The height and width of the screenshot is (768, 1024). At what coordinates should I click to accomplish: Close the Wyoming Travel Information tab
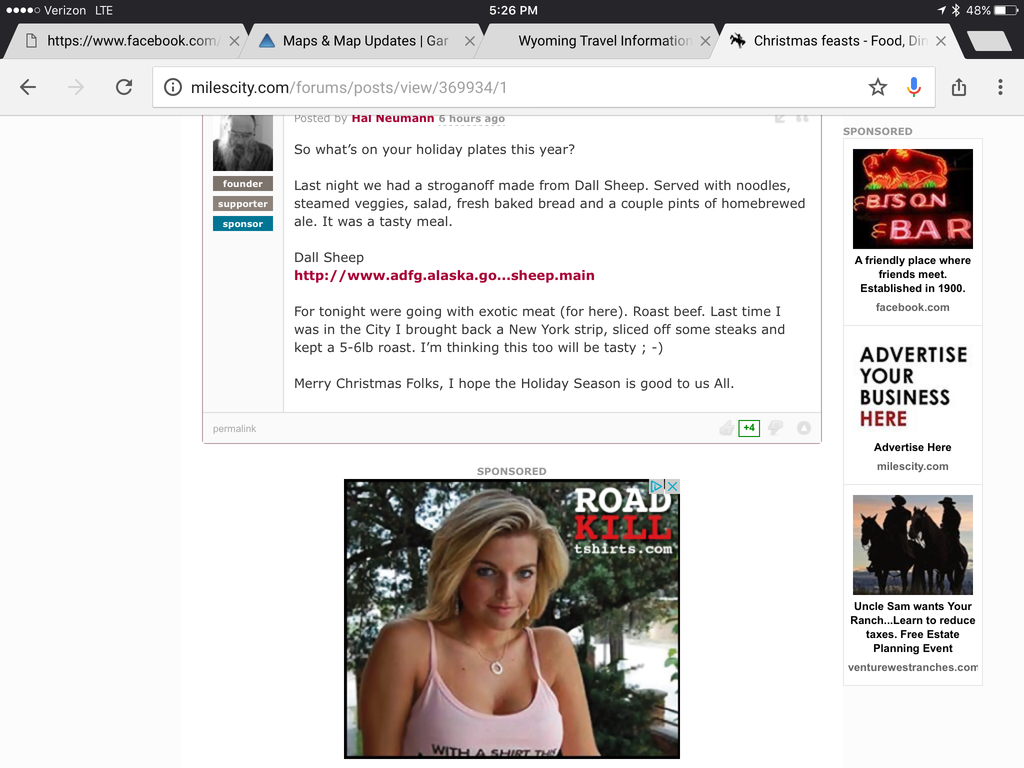705,40
